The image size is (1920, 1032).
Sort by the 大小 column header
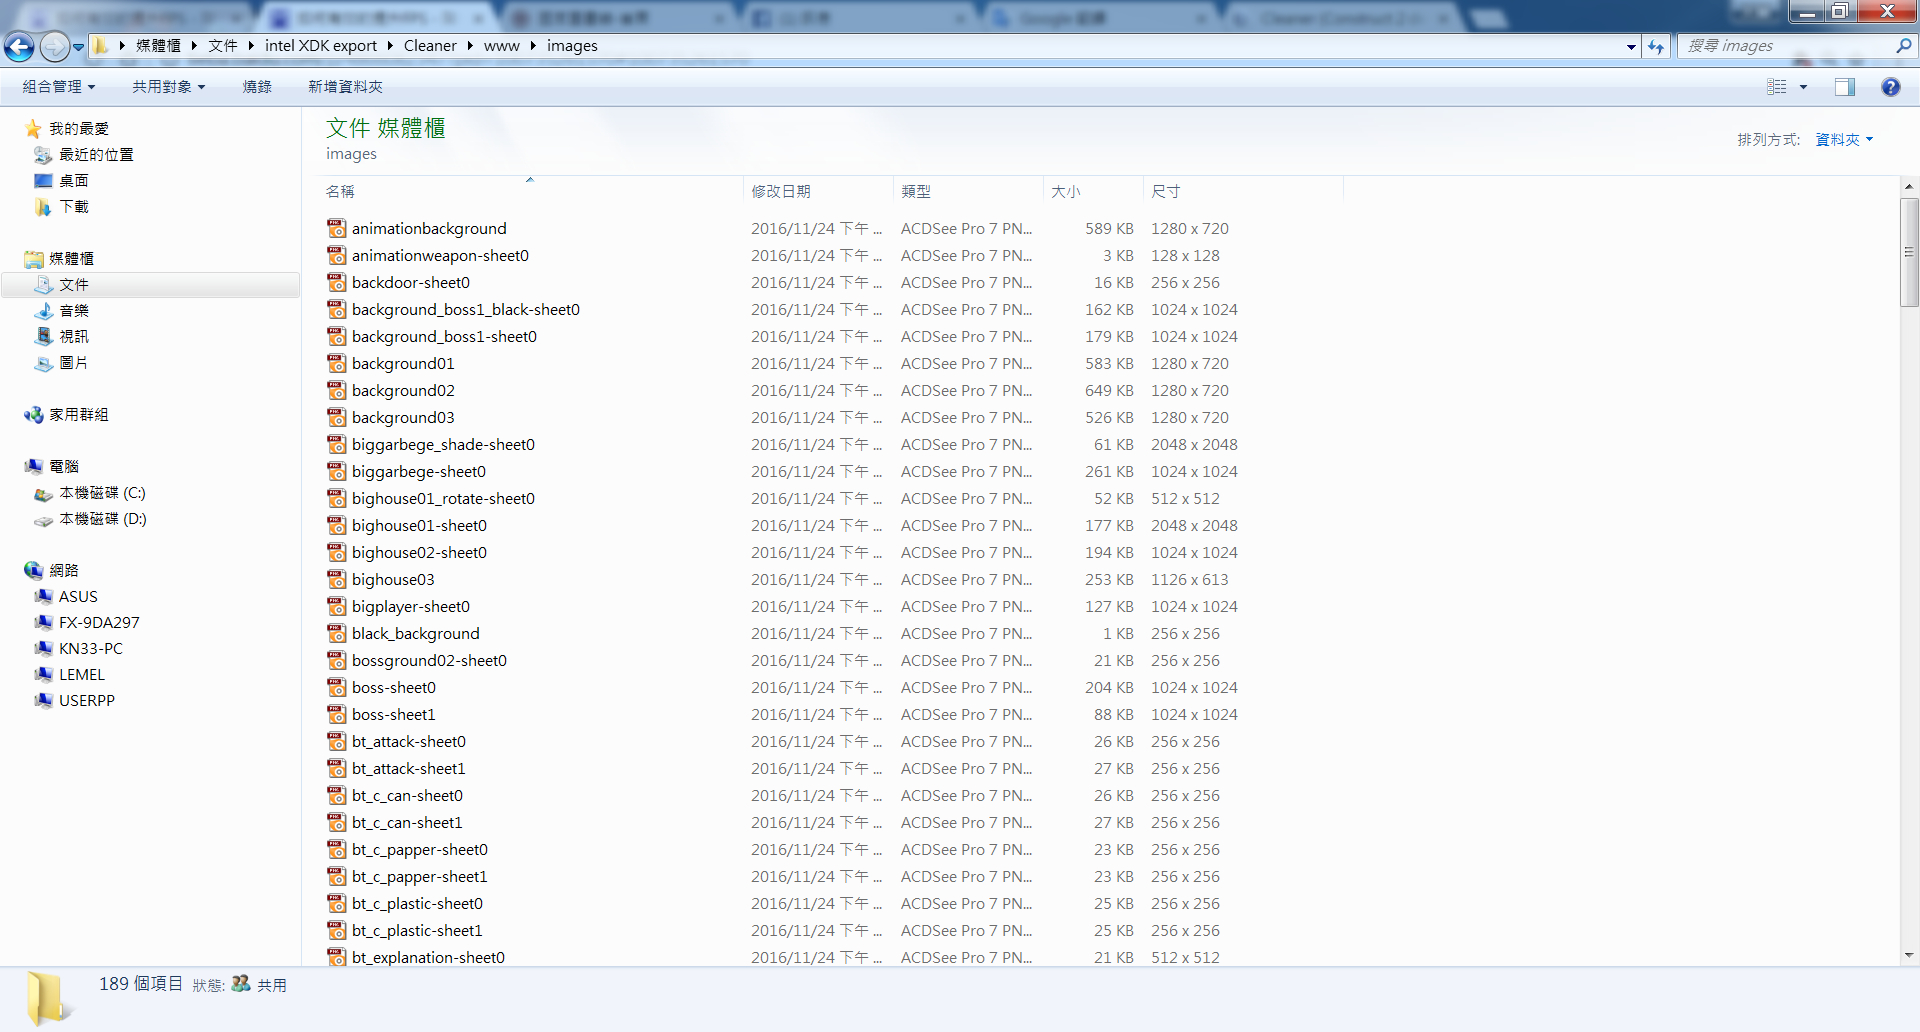coord(1093,191)
